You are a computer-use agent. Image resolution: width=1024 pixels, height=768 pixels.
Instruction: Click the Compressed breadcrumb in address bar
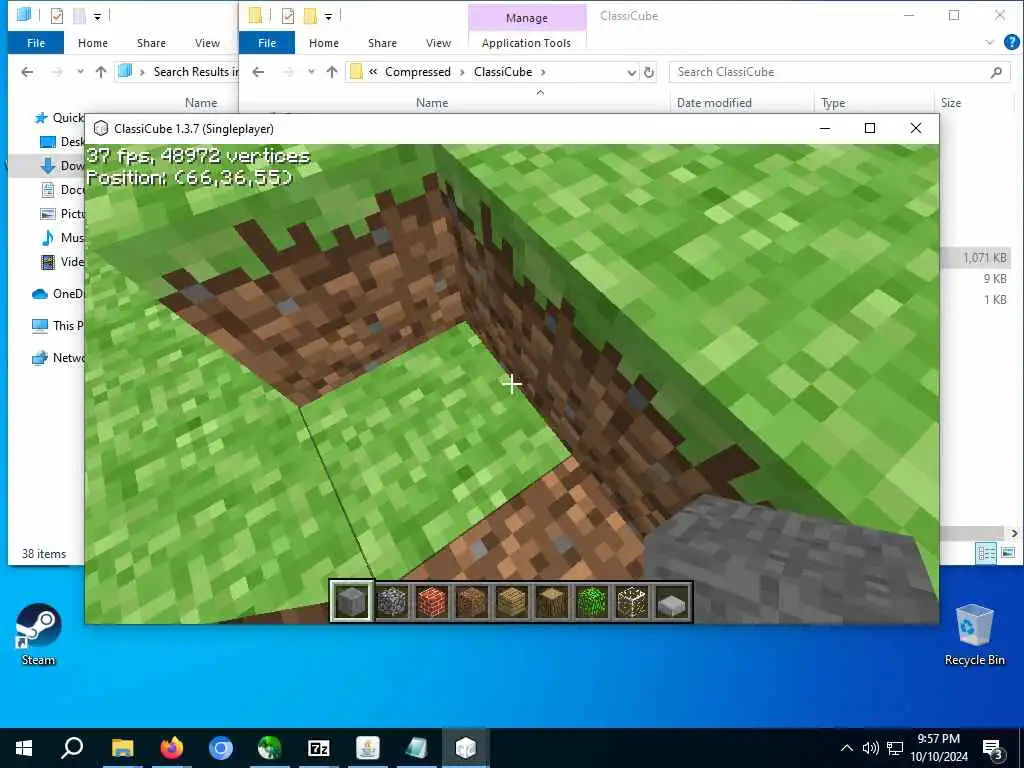[x=417, y=72]
